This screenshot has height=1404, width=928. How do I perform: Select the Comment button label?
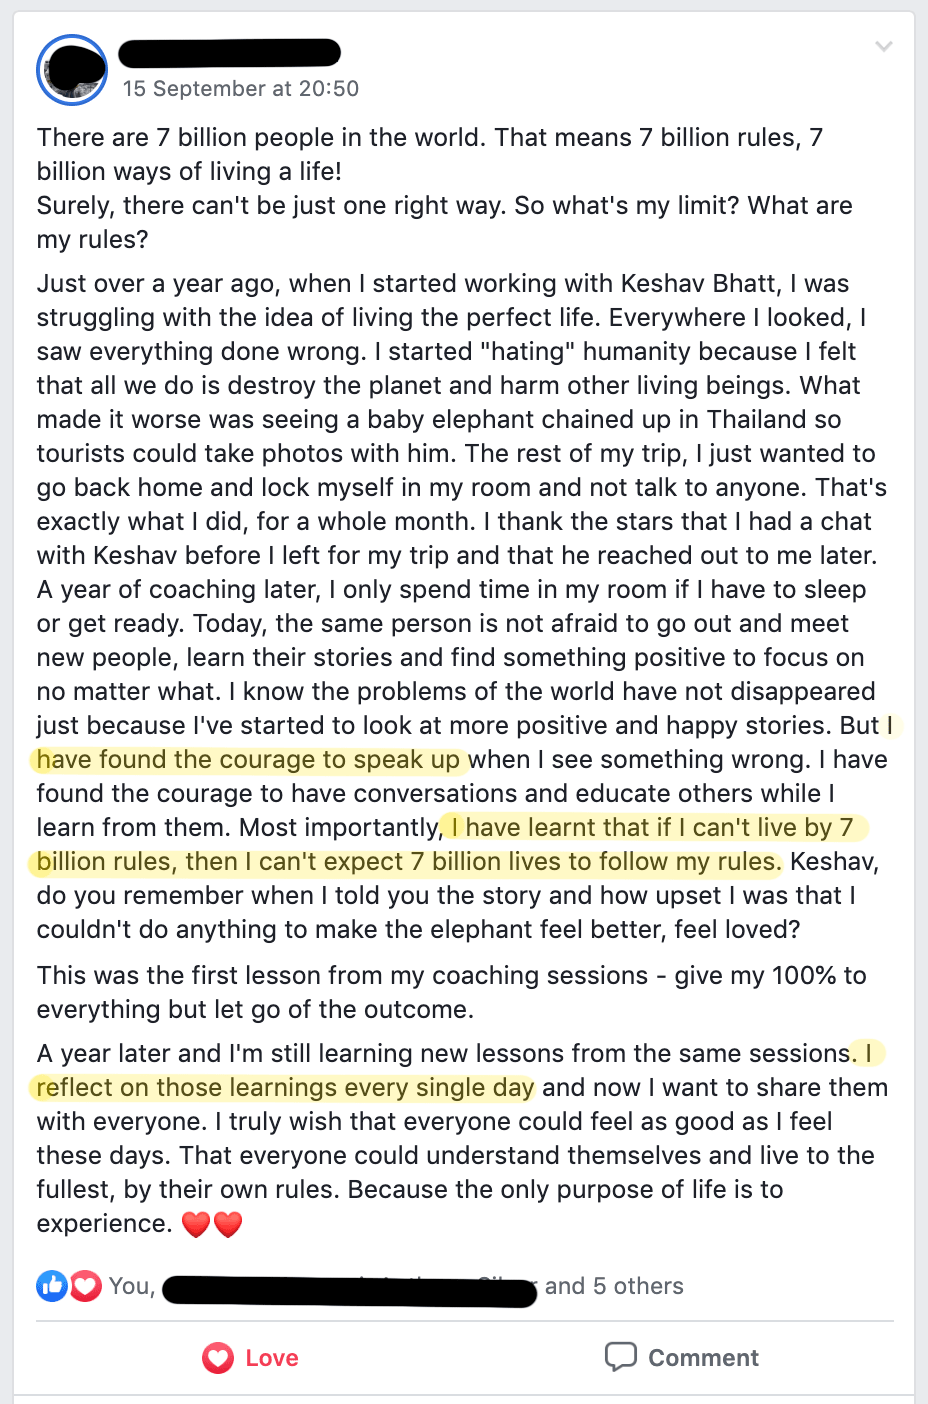click(x=703, y=1358)
